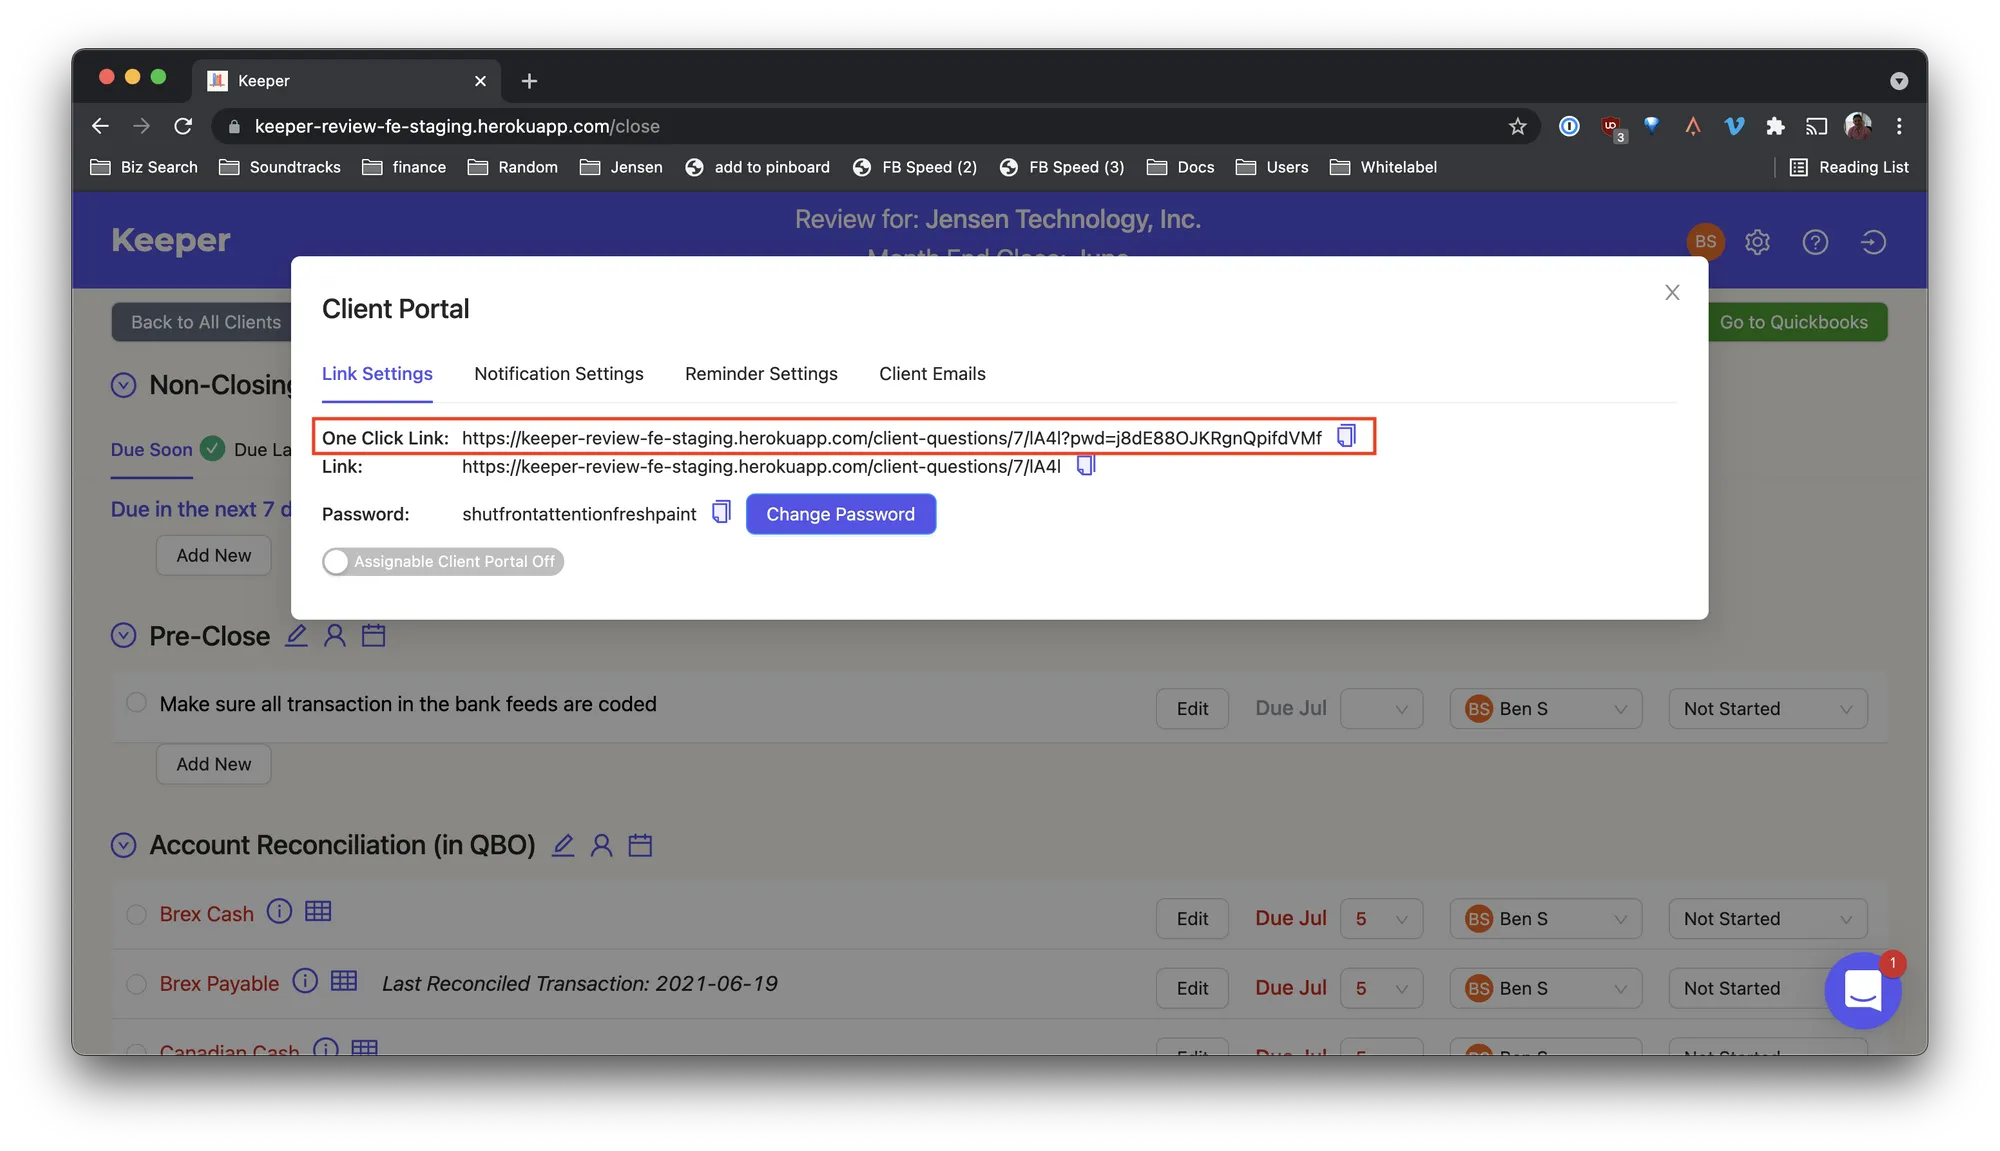Copy the plain client Link
2000x1151 pixels.
pos(1086,465)
